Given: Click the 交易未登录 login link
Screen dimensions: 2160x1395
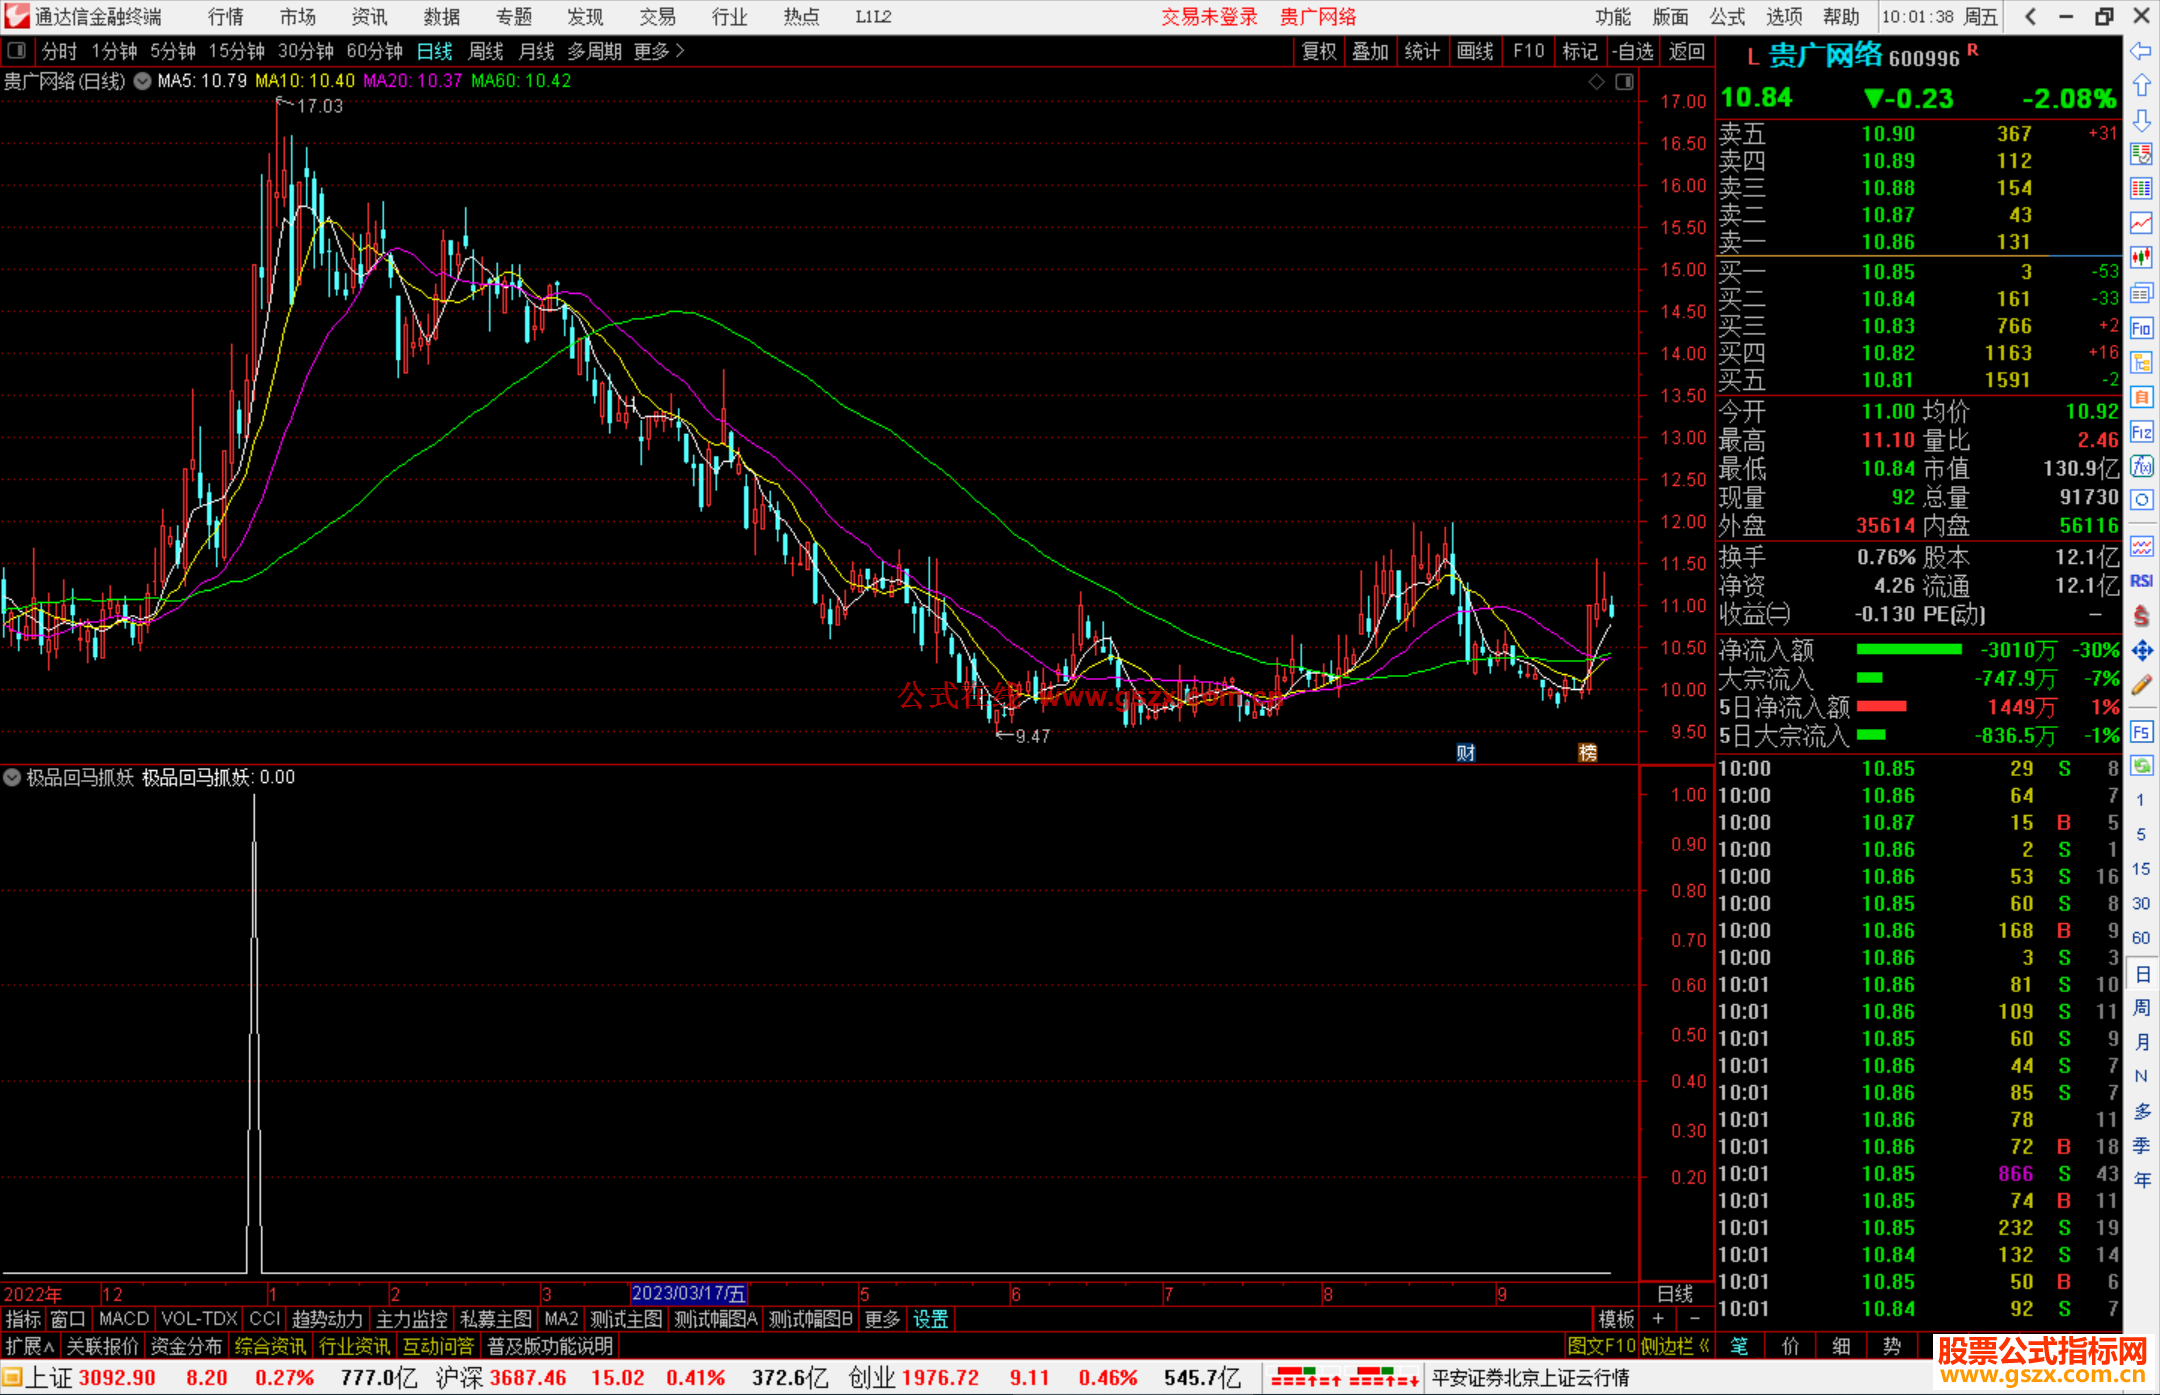Looking at the screenshot, I should (1209, 17).
